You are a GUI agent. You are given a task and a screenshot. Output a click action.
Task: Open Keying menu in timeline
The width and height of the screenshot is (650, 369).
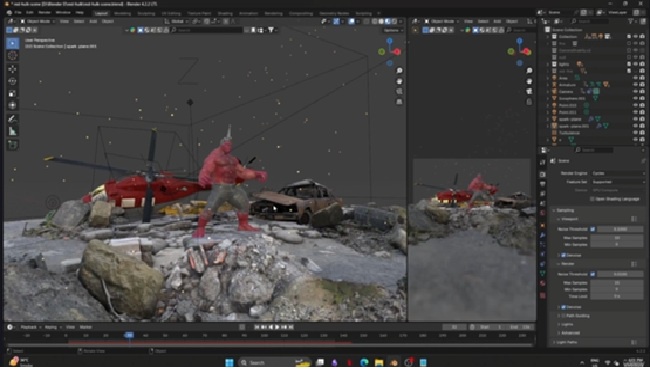tap(51, 327)
